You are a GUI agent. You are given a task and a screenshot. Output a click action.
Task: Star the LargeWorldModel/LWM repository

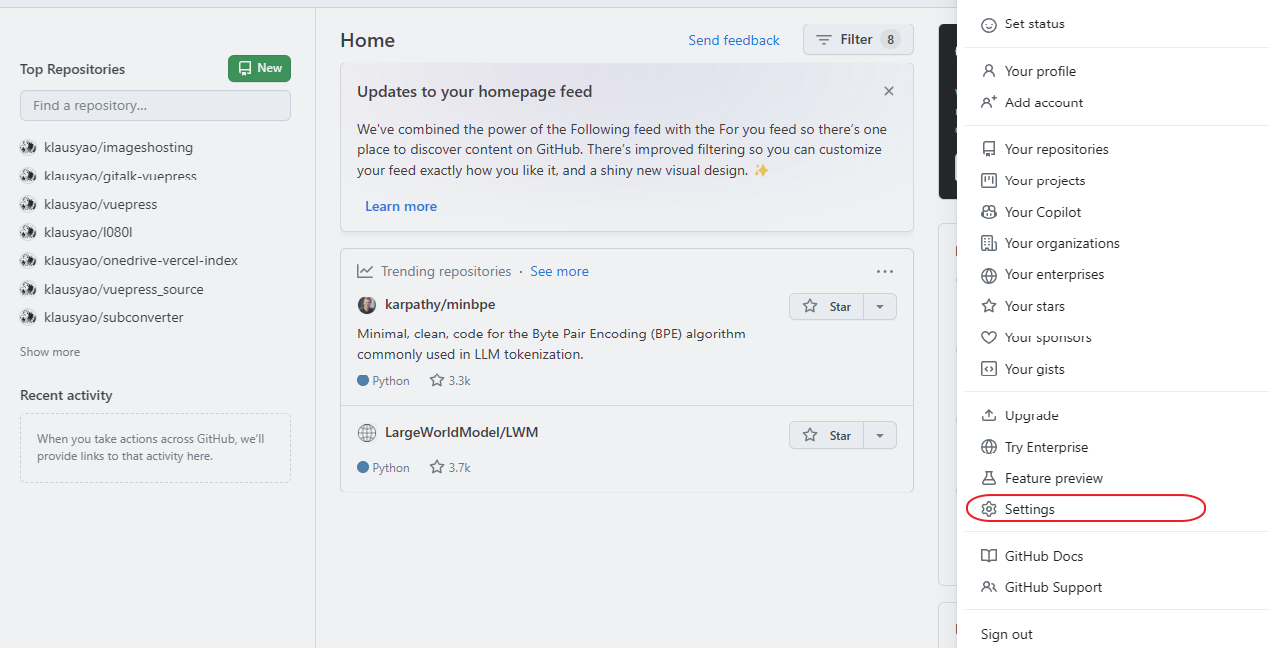coord(826,436)
